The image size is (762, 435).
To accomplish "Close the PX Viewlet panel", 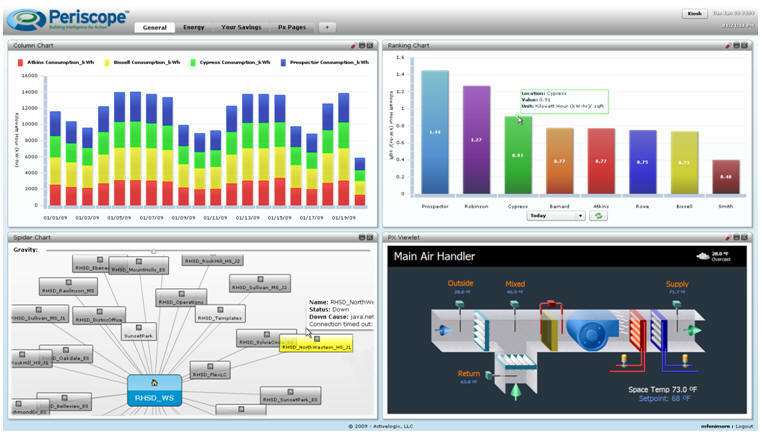I will pyautogui.click(x=745, y=238).
